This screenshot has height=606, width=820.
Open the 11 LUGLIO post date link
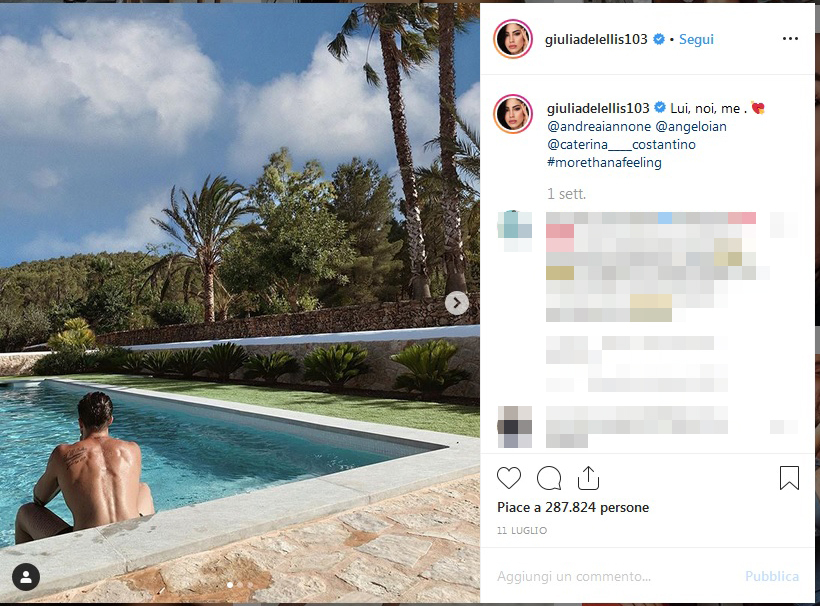pos(522,530)
